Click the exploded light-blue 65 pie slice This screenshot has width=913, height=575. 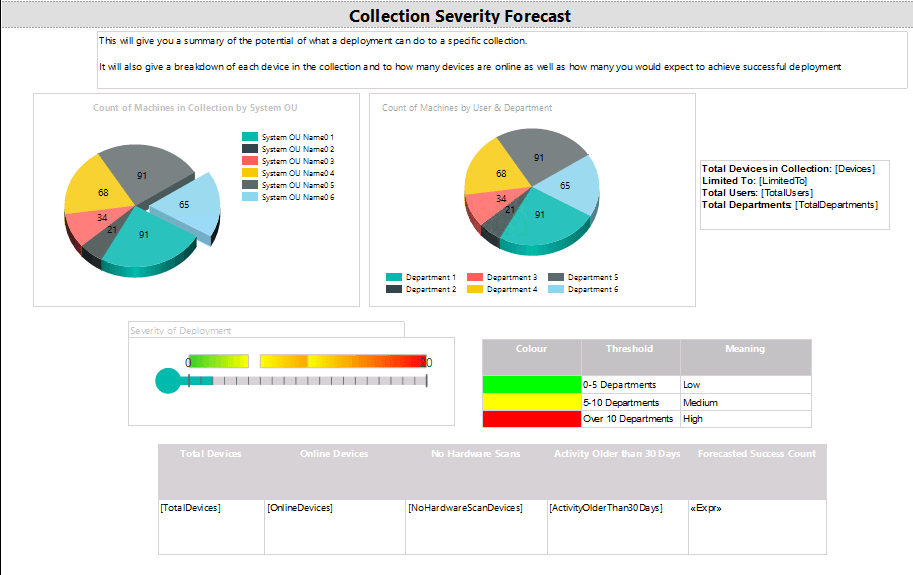pos(187,204)
